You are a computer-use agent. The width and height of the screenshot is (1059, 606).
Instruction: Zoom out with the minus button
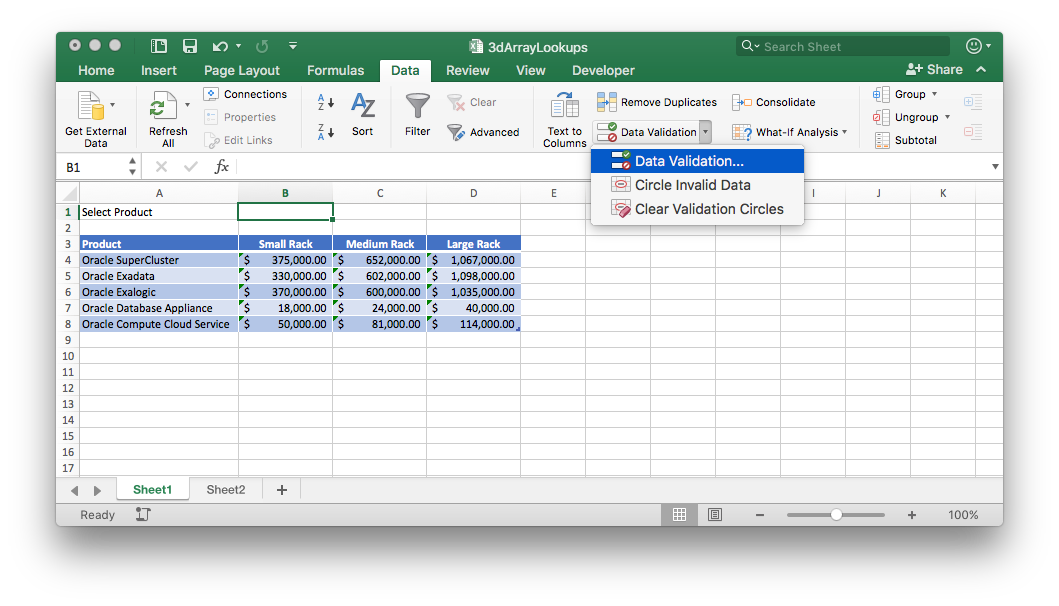(760, 515)
